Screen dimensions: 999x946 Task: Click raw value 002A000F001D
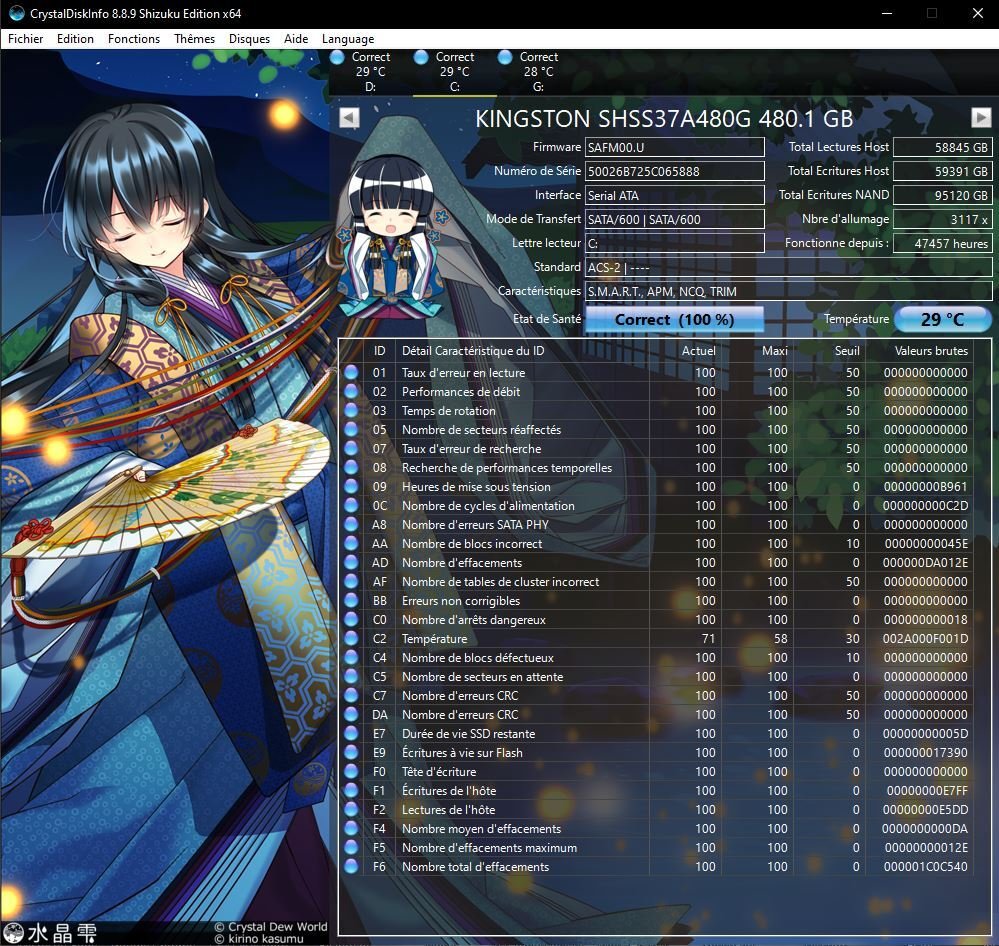(925, 638)
